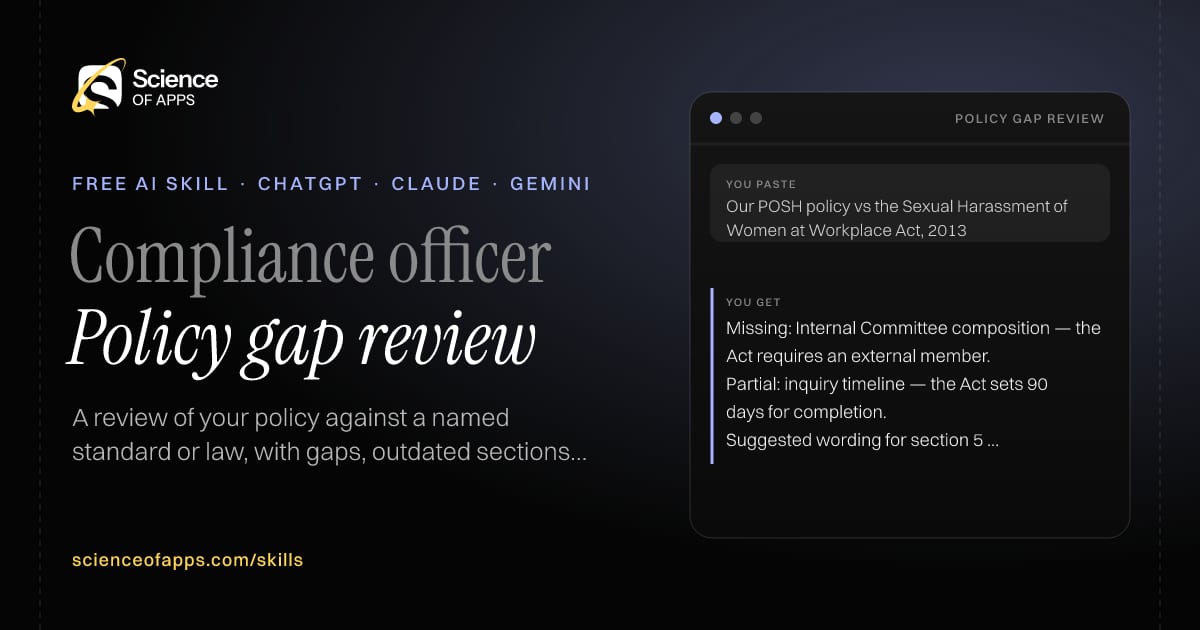Open the scienceofapps.com/skills link
This screenshot has height=630, width=1200.
point(188,560)
